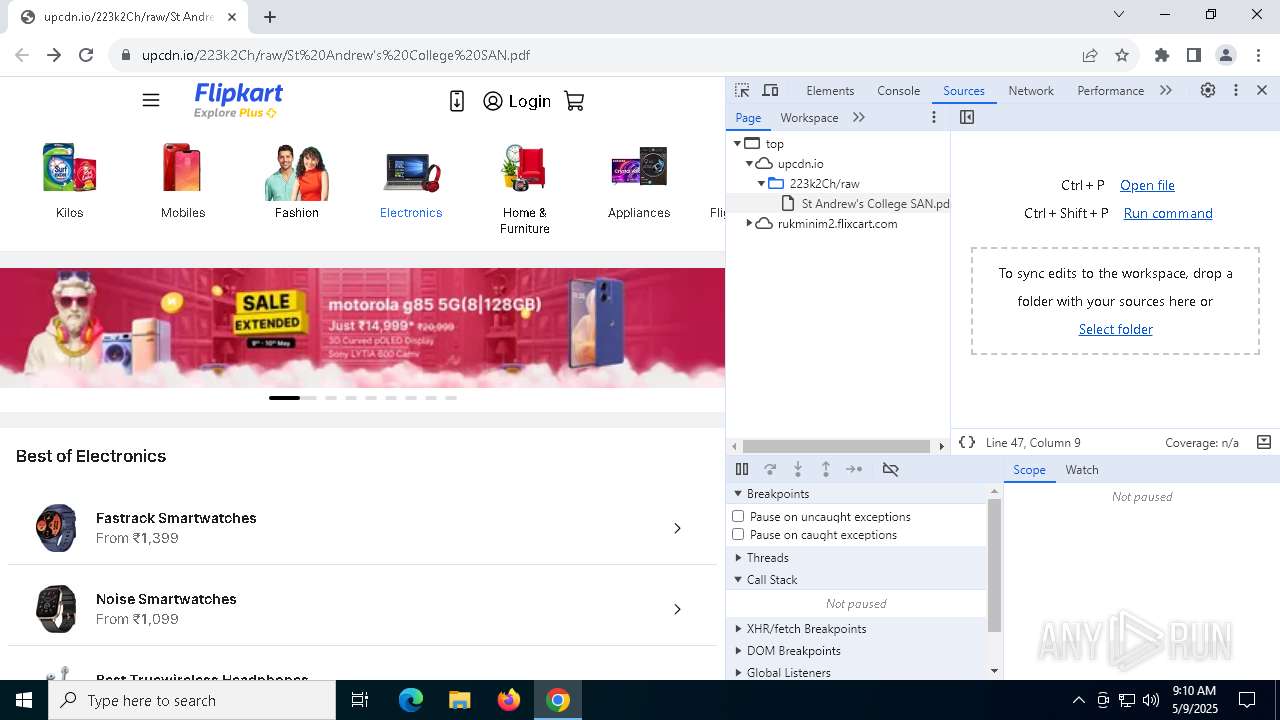1280x720 pixels.
Task: Open the Appliances category
Action: coord(639,181)
